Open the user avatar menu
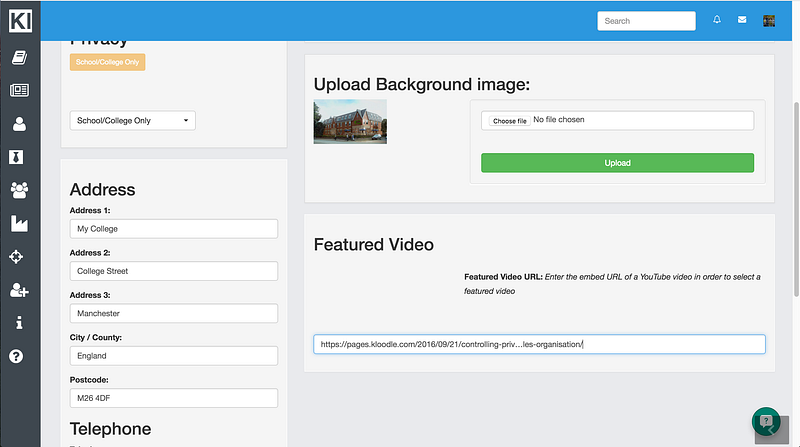800x447 pixels. coord(769,21)
